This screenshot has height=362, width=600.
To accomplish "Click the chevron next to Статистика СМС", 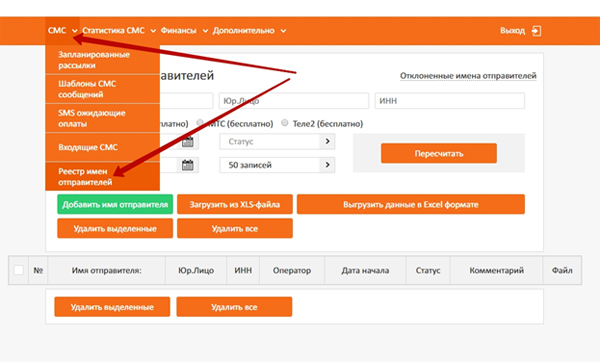I will pyautogui.click(x=153, y=31).
